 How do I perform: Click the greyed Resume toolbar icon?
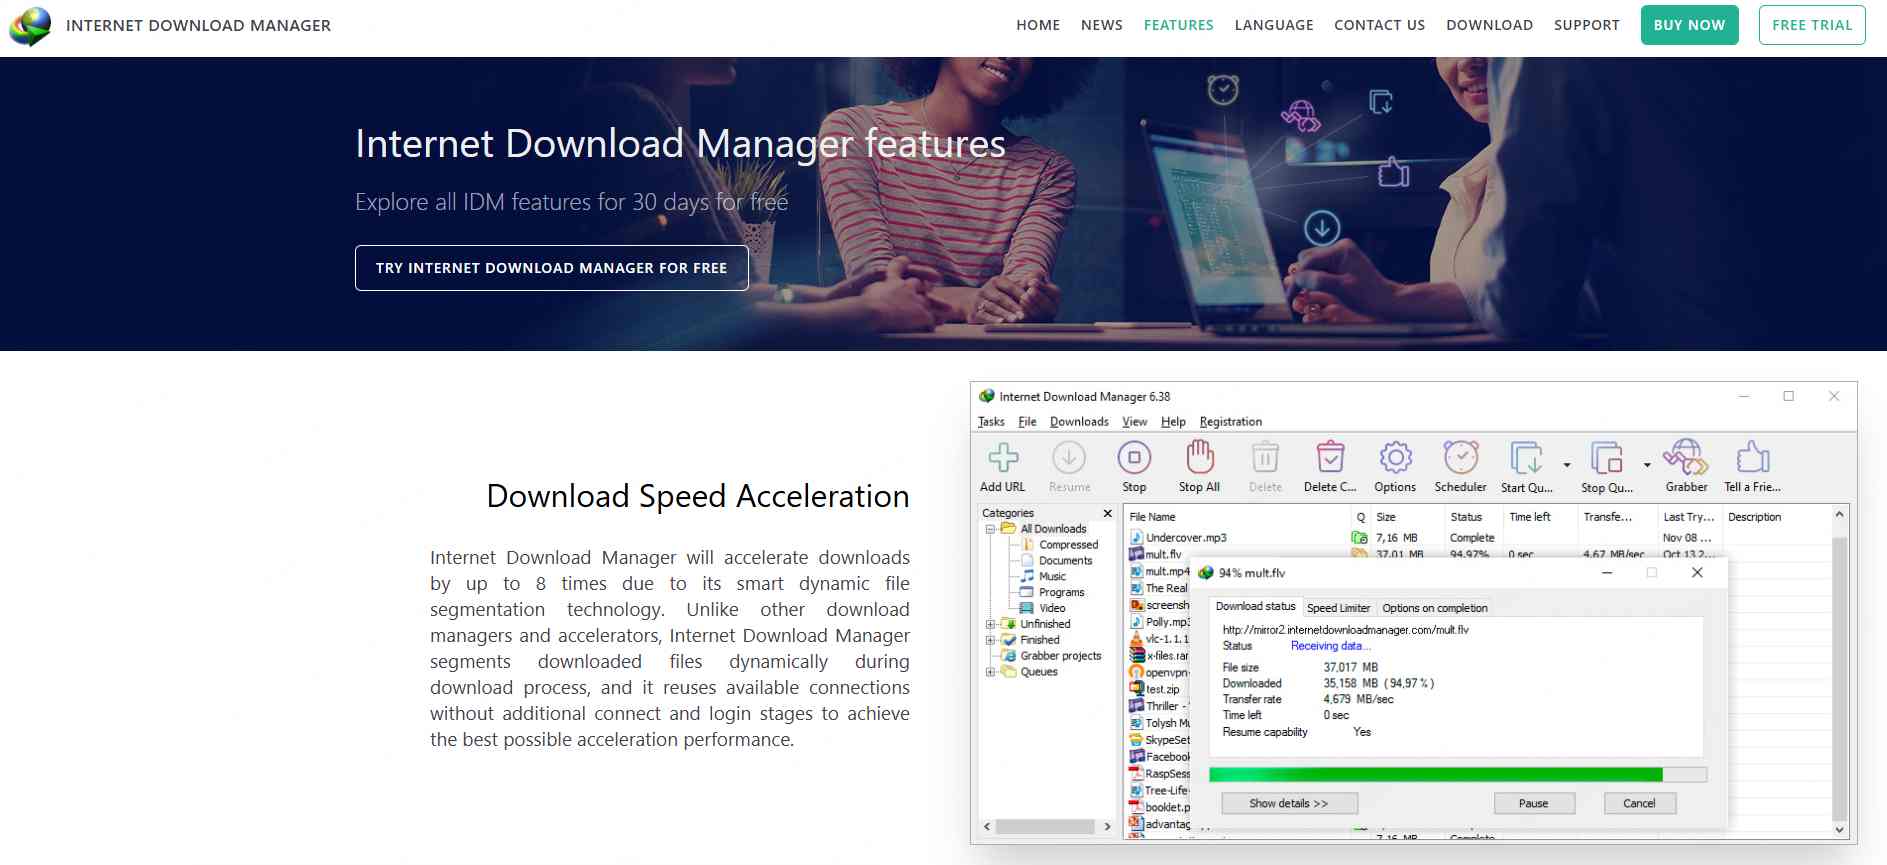(x=1069, y=458)
